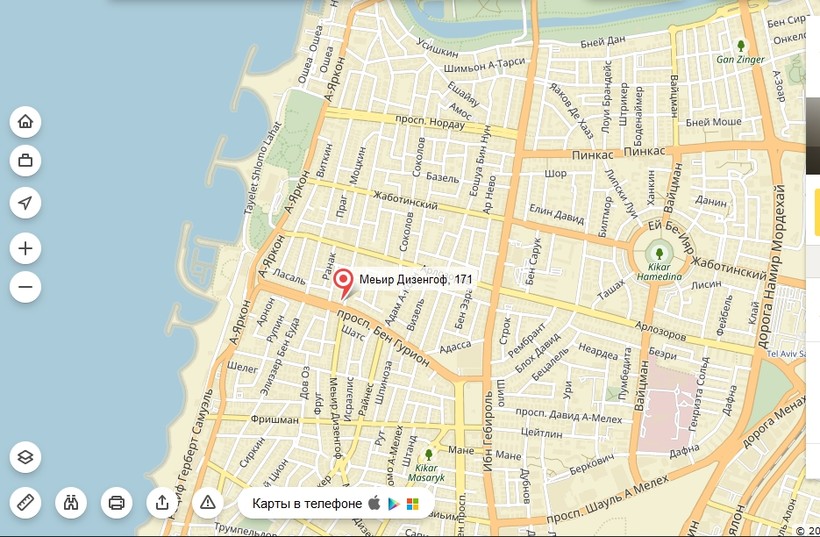Select the ruler distance measuring tool
Screen dimensions: 820x537
[25, 502]
